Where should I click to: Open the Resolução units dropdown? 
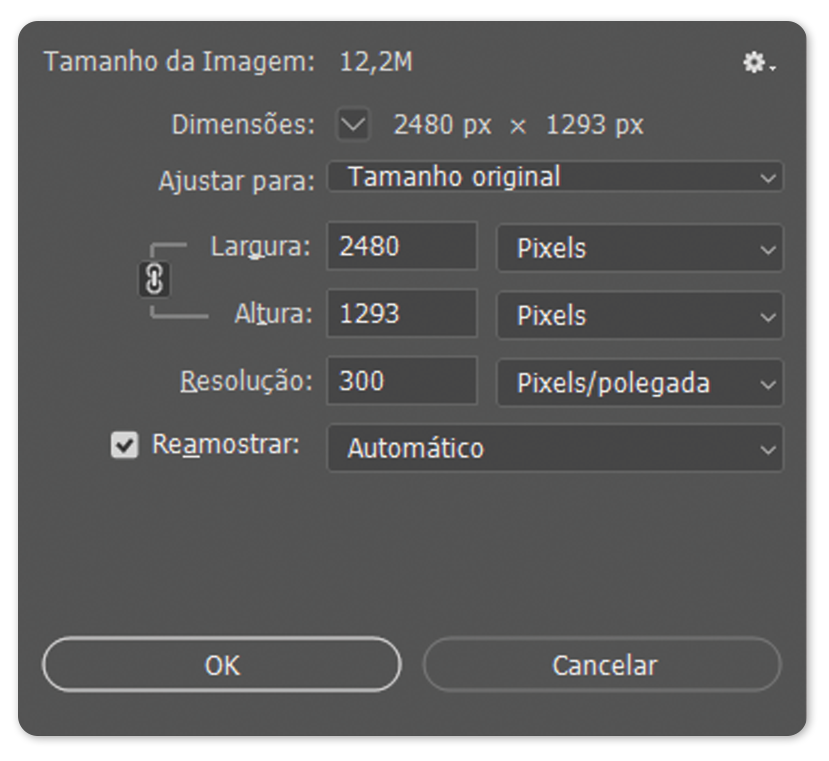(639, 383)
